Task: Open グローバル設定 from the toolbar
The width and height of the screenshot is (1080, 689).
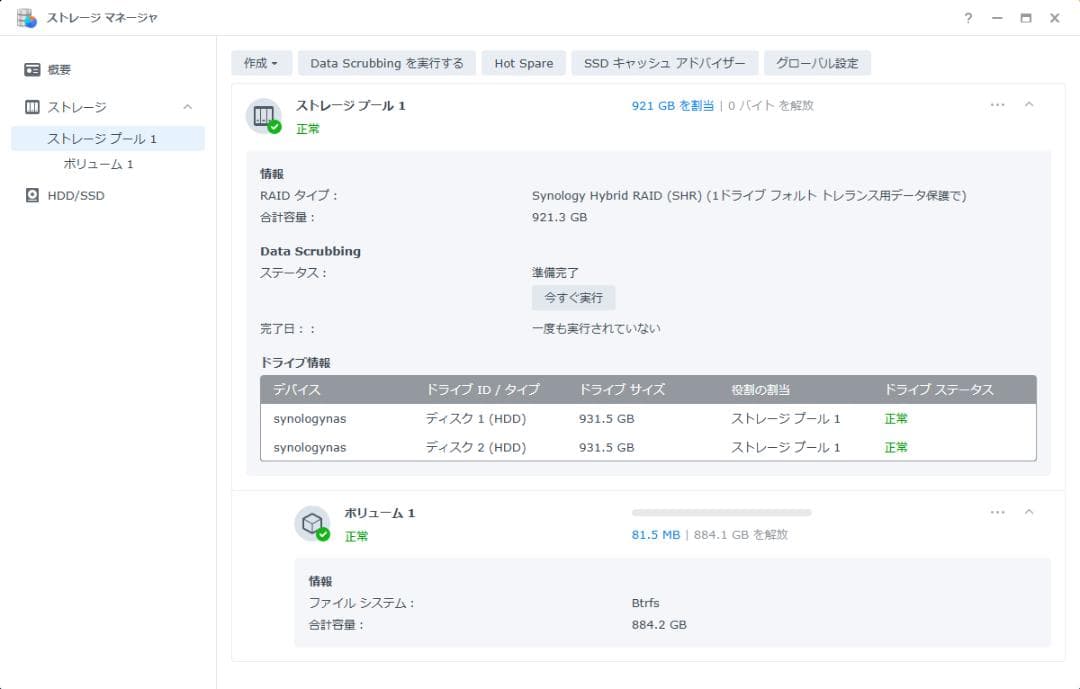Action: (816, 62)
